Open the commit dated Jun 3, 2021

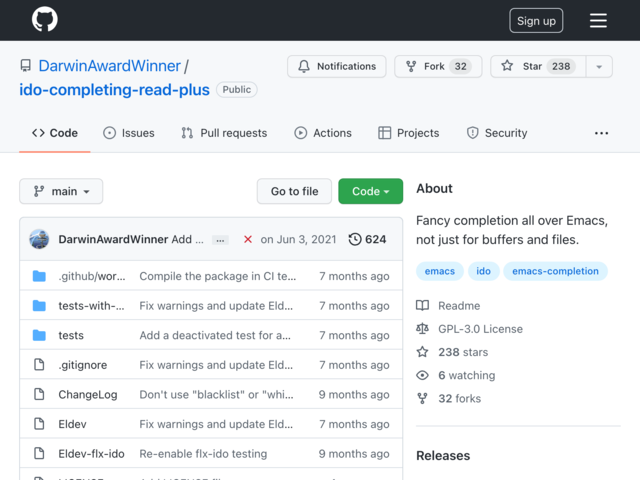click(x=298, y=239)
